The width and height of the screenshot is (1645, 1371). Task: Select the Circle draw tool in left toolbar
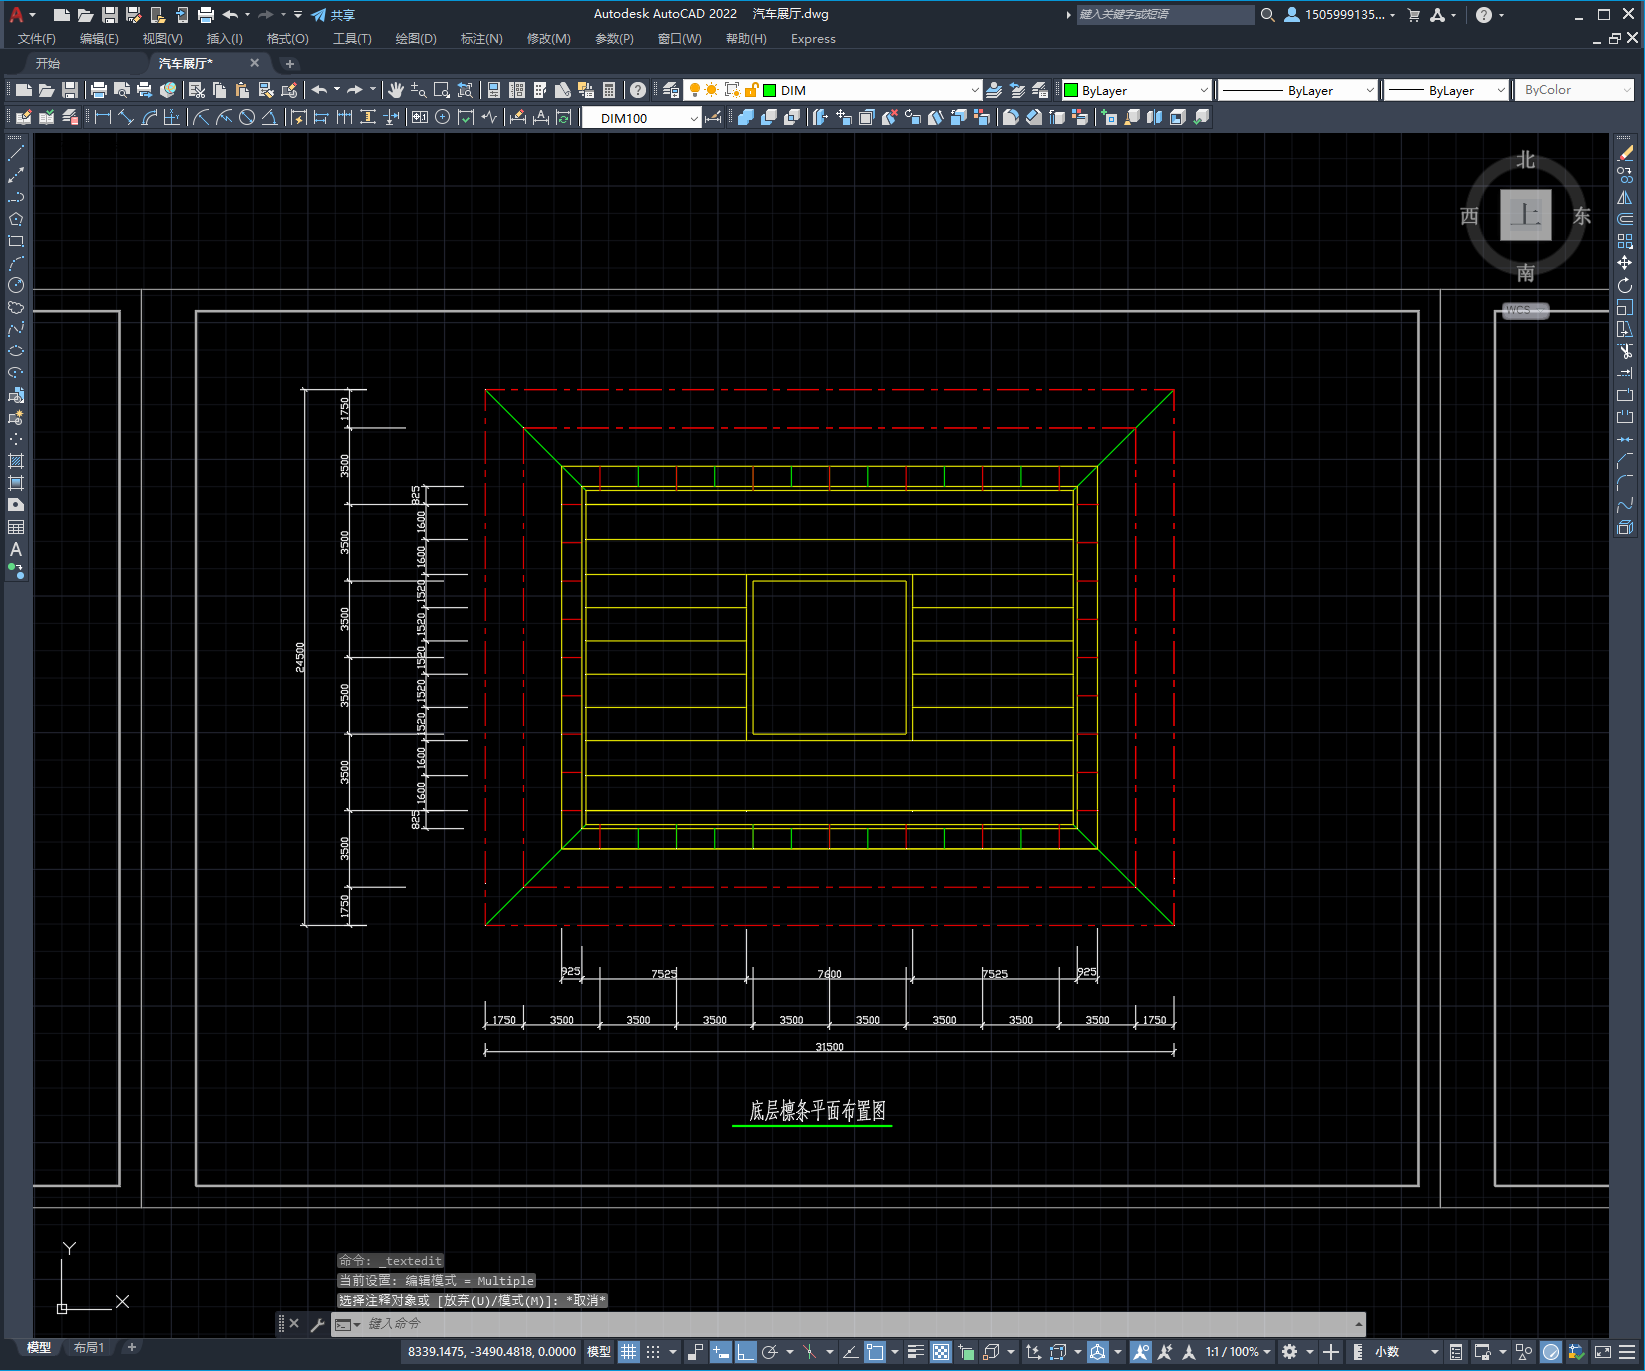click(x=16, y=285)
